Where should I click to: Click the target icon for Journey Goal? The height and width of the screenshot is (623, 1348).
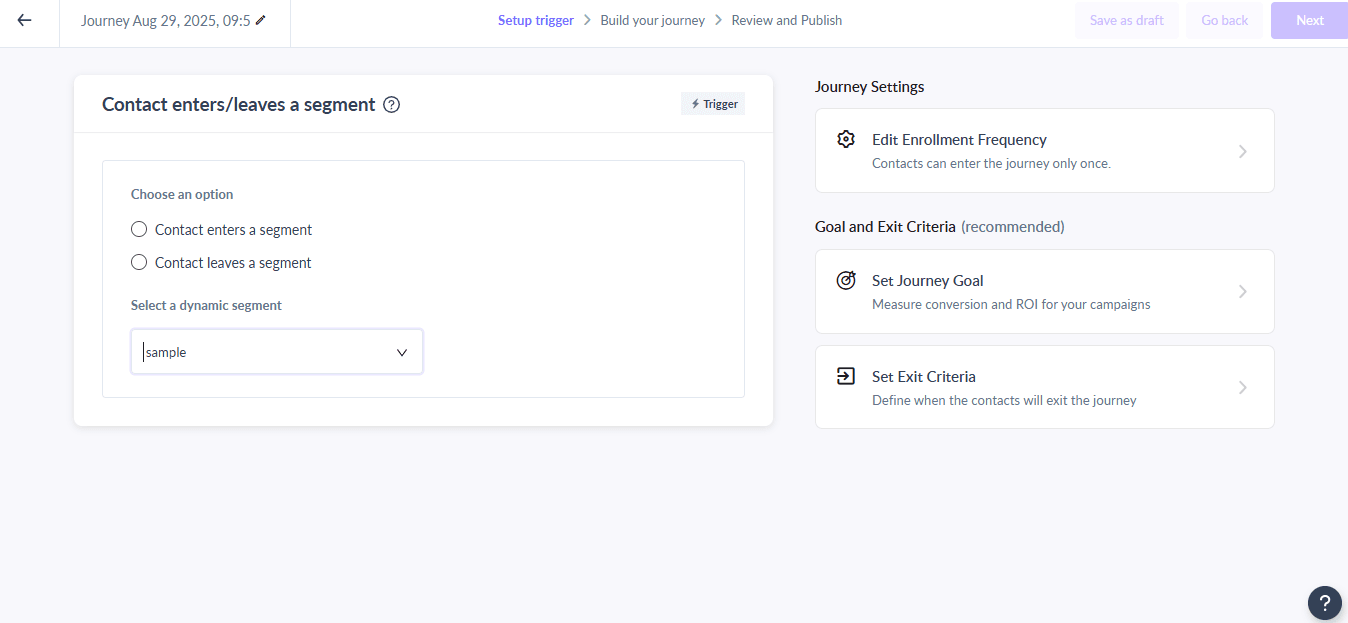point(846,281)
